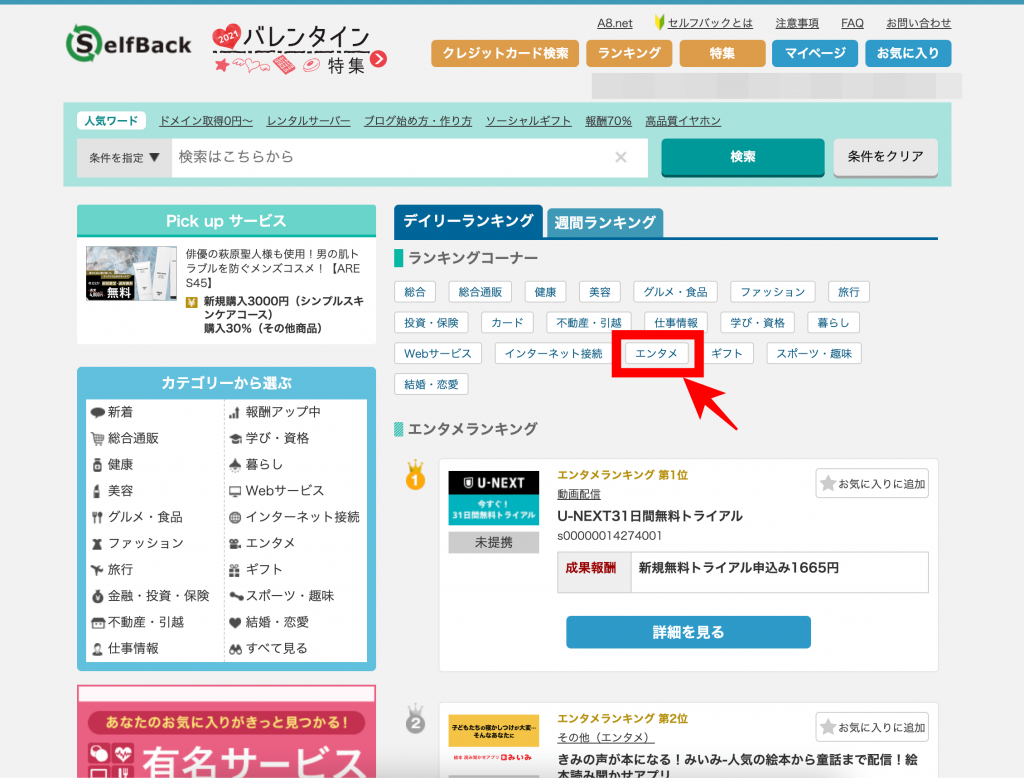Image resolution: width=1024 pixels, height=778 pixels.
Task: Go to マイページ
Action: click(x=815, y=53)
